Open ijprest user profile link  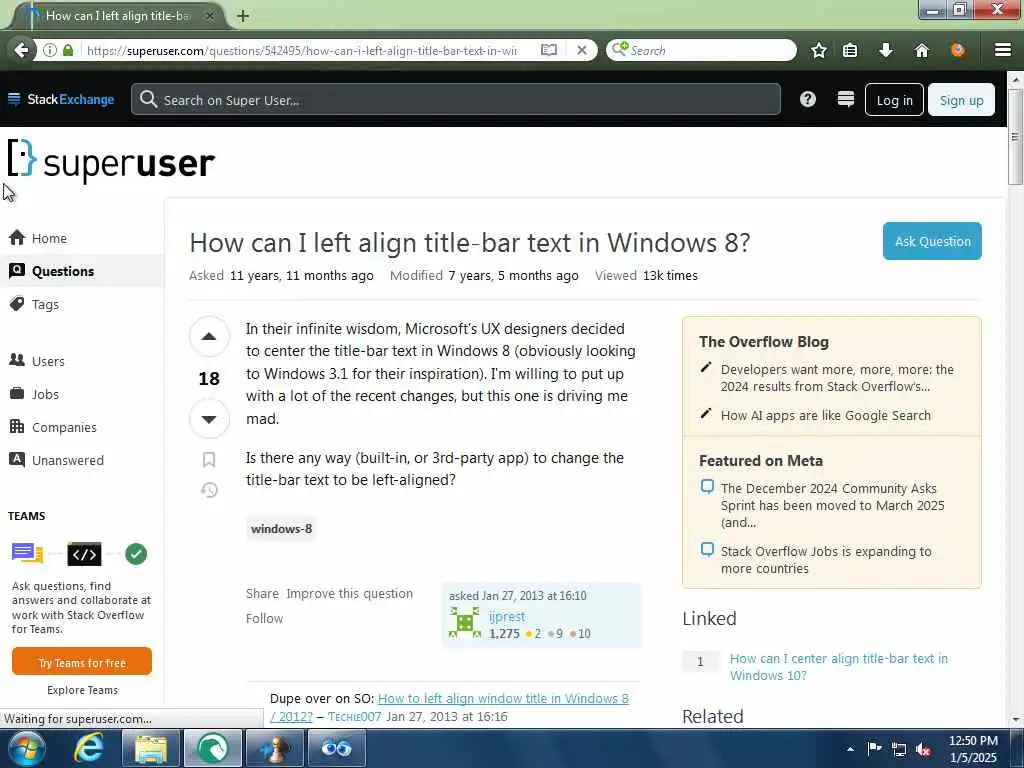coord(507,616)
